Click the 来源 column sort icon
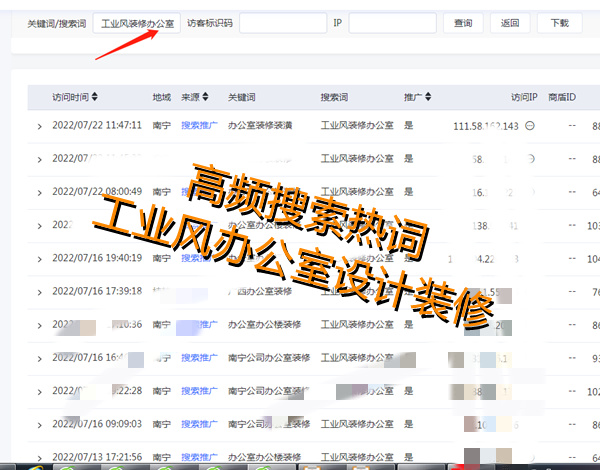The width and height of the screenshot is (600, 470). click(x=205, y=98)
